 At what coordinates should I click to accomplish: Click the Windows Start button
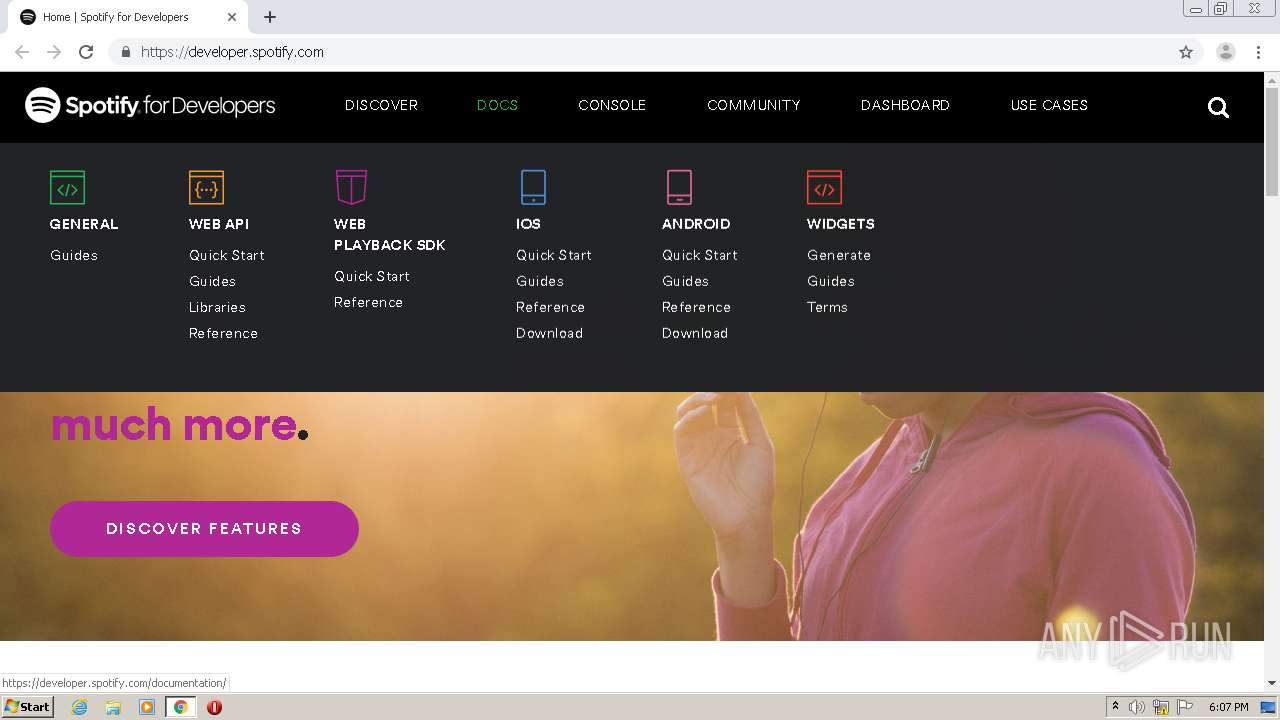coord(27,707)
